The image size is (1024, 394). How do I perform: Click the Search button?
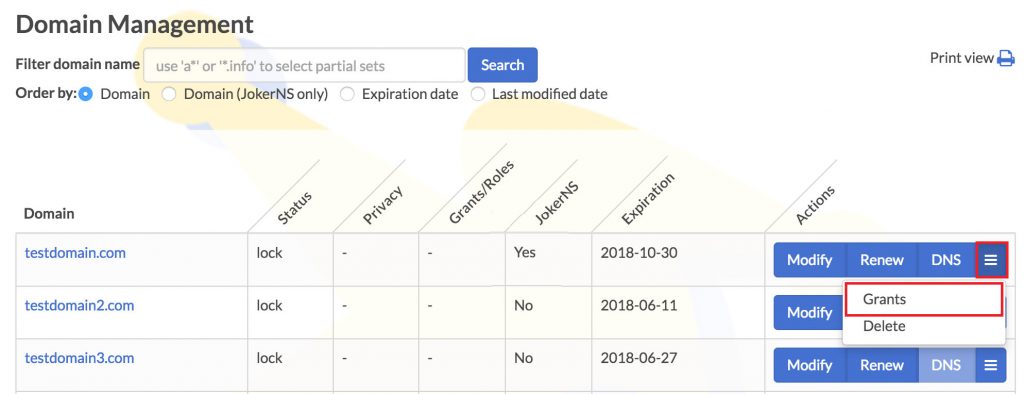point(503,65)
